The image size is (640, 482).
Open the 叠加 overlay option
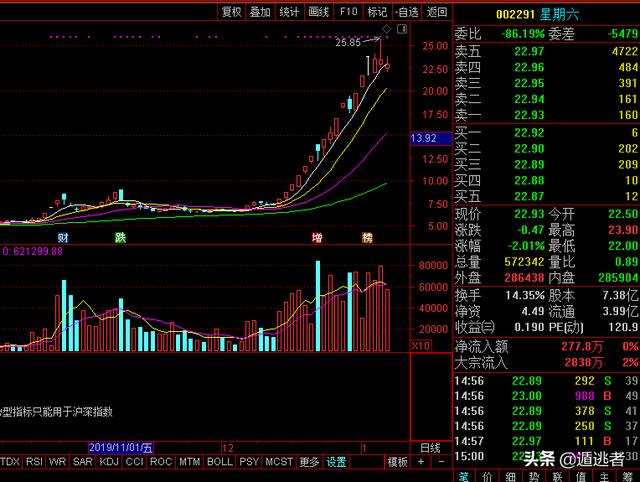260,12
